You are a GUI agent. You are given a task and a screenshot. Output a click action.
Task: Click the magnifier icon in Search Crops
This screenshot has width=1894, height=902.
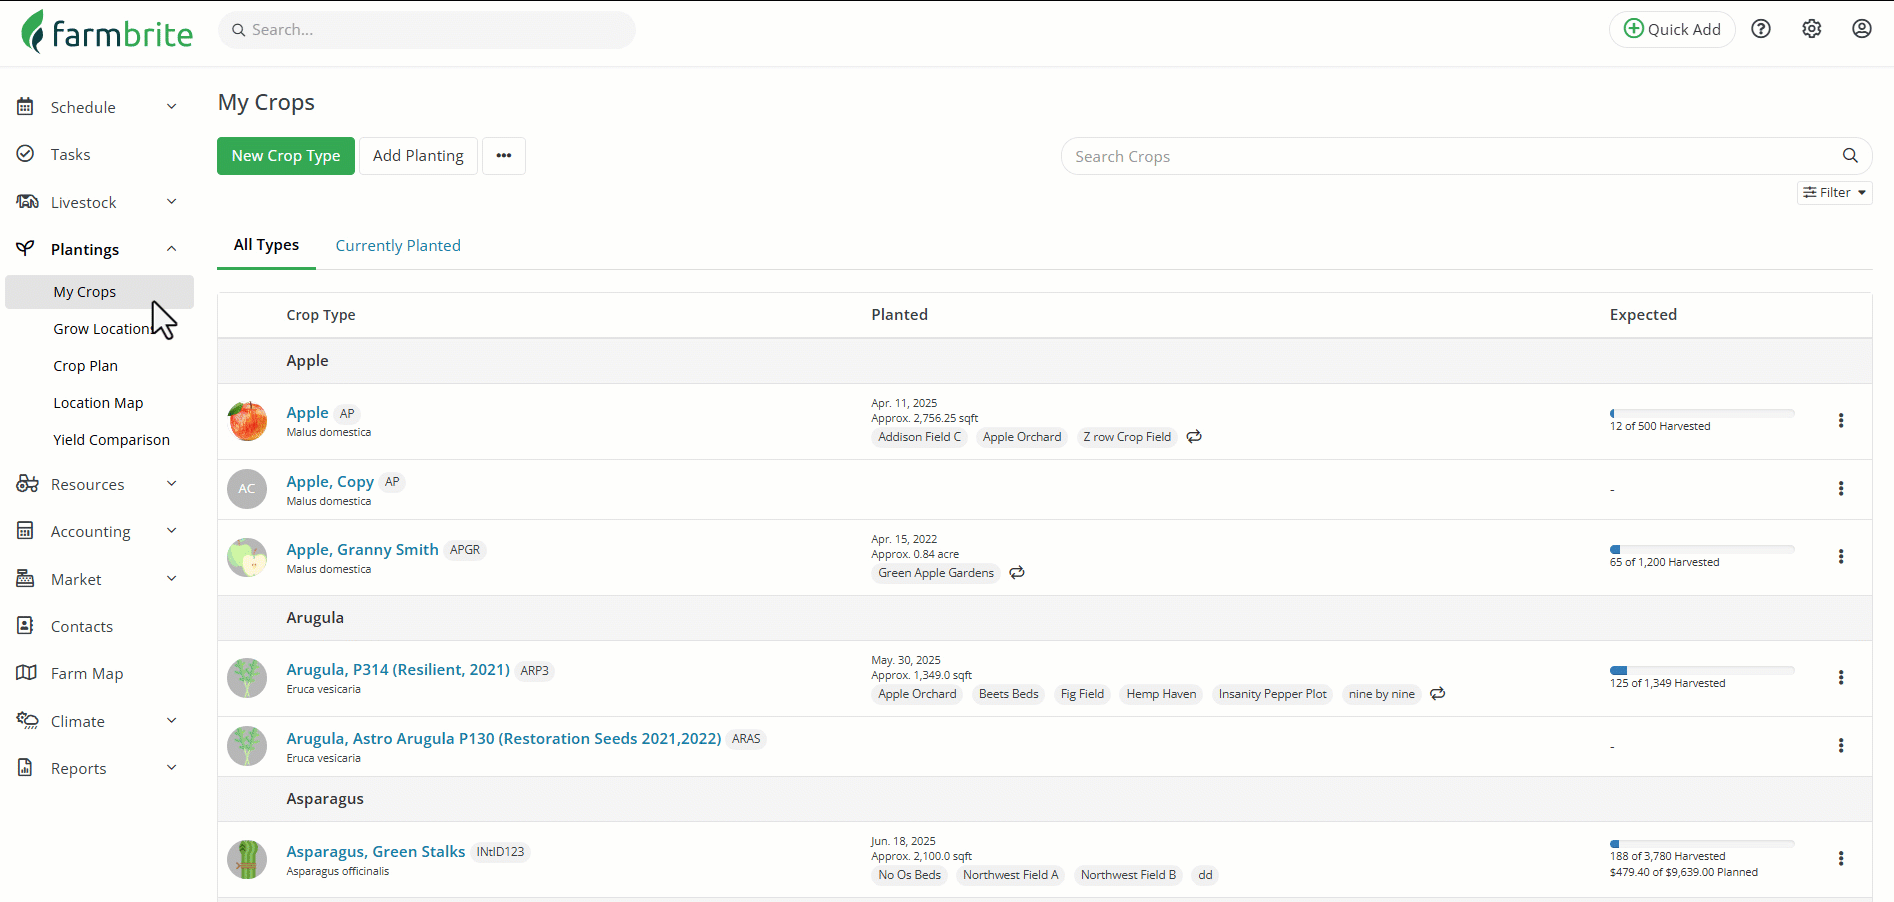pos(1850,156)
